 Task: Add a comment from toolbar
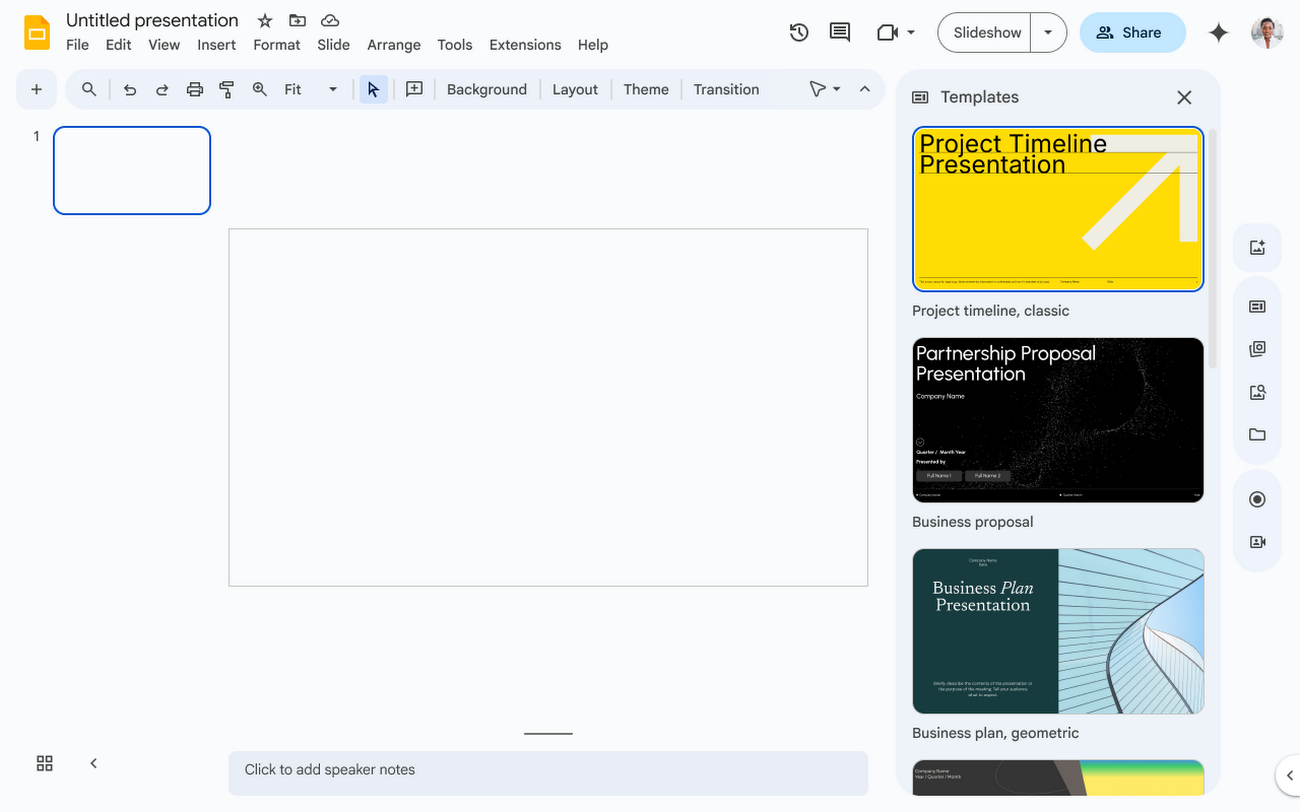[414, 89]
